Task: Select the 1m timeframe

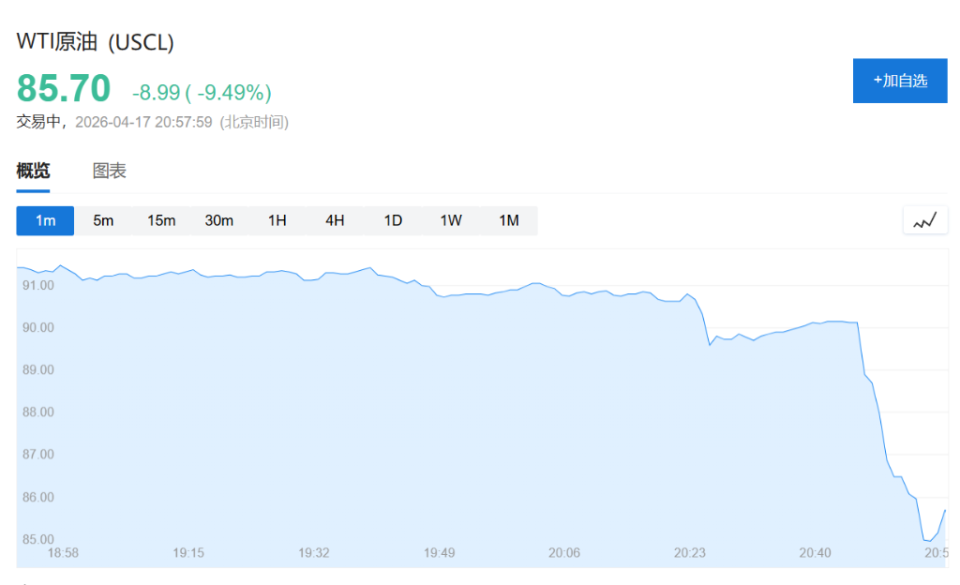Action: coord(45,221)
